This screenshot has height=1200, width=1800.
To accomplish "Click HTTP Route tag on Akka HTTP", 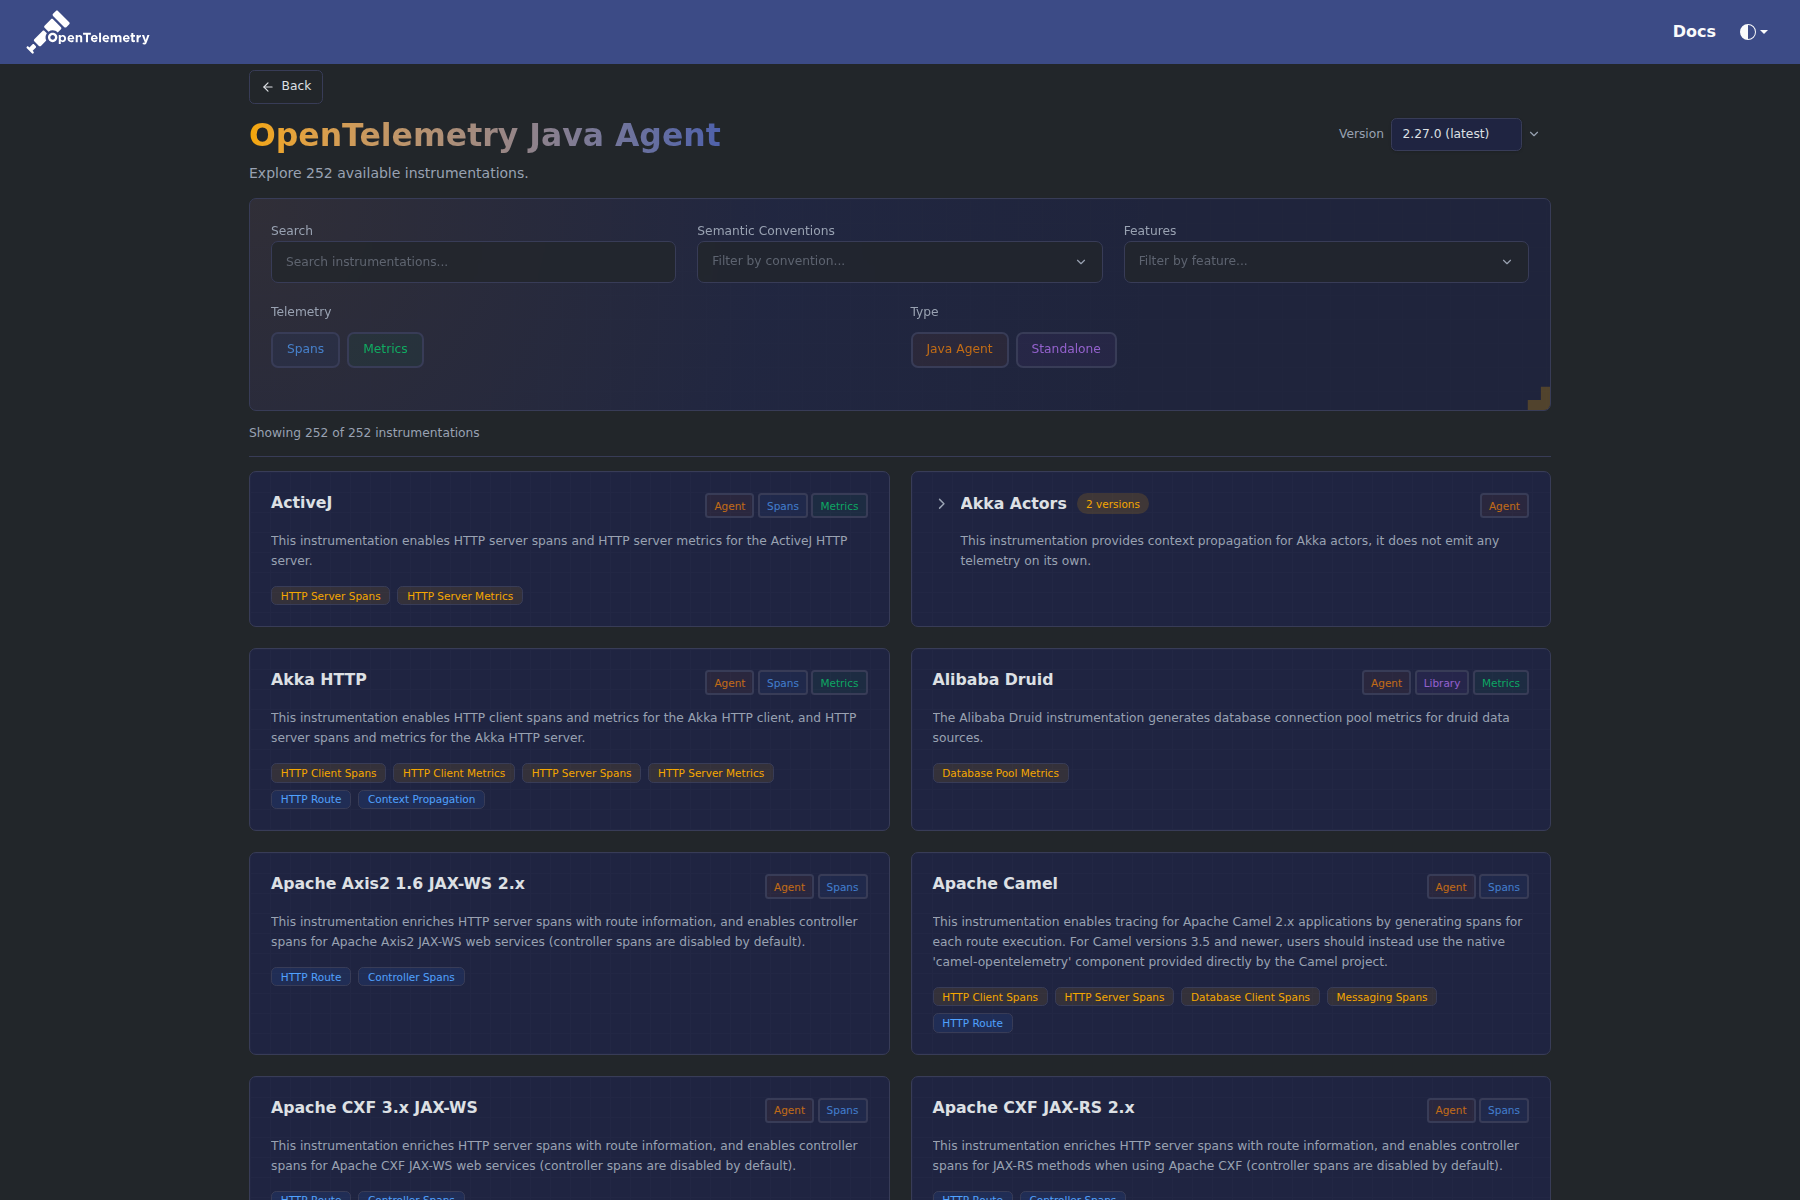I will click(x=311, y=799).
